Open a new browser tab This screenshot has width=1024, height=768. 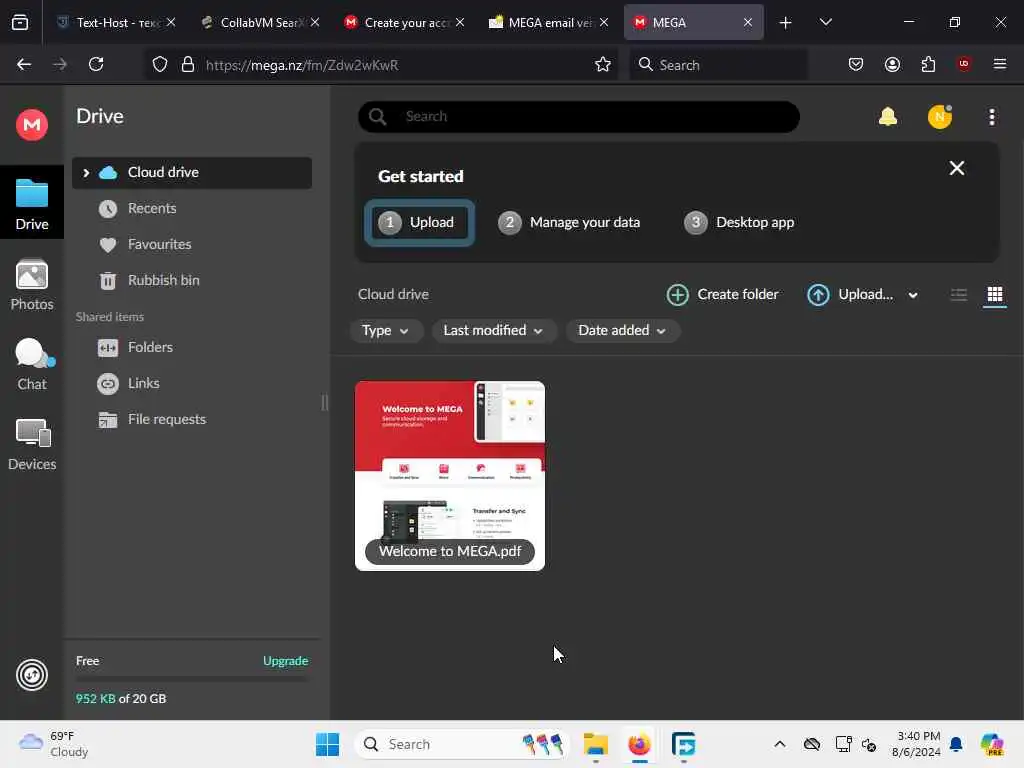click(785, 23)
